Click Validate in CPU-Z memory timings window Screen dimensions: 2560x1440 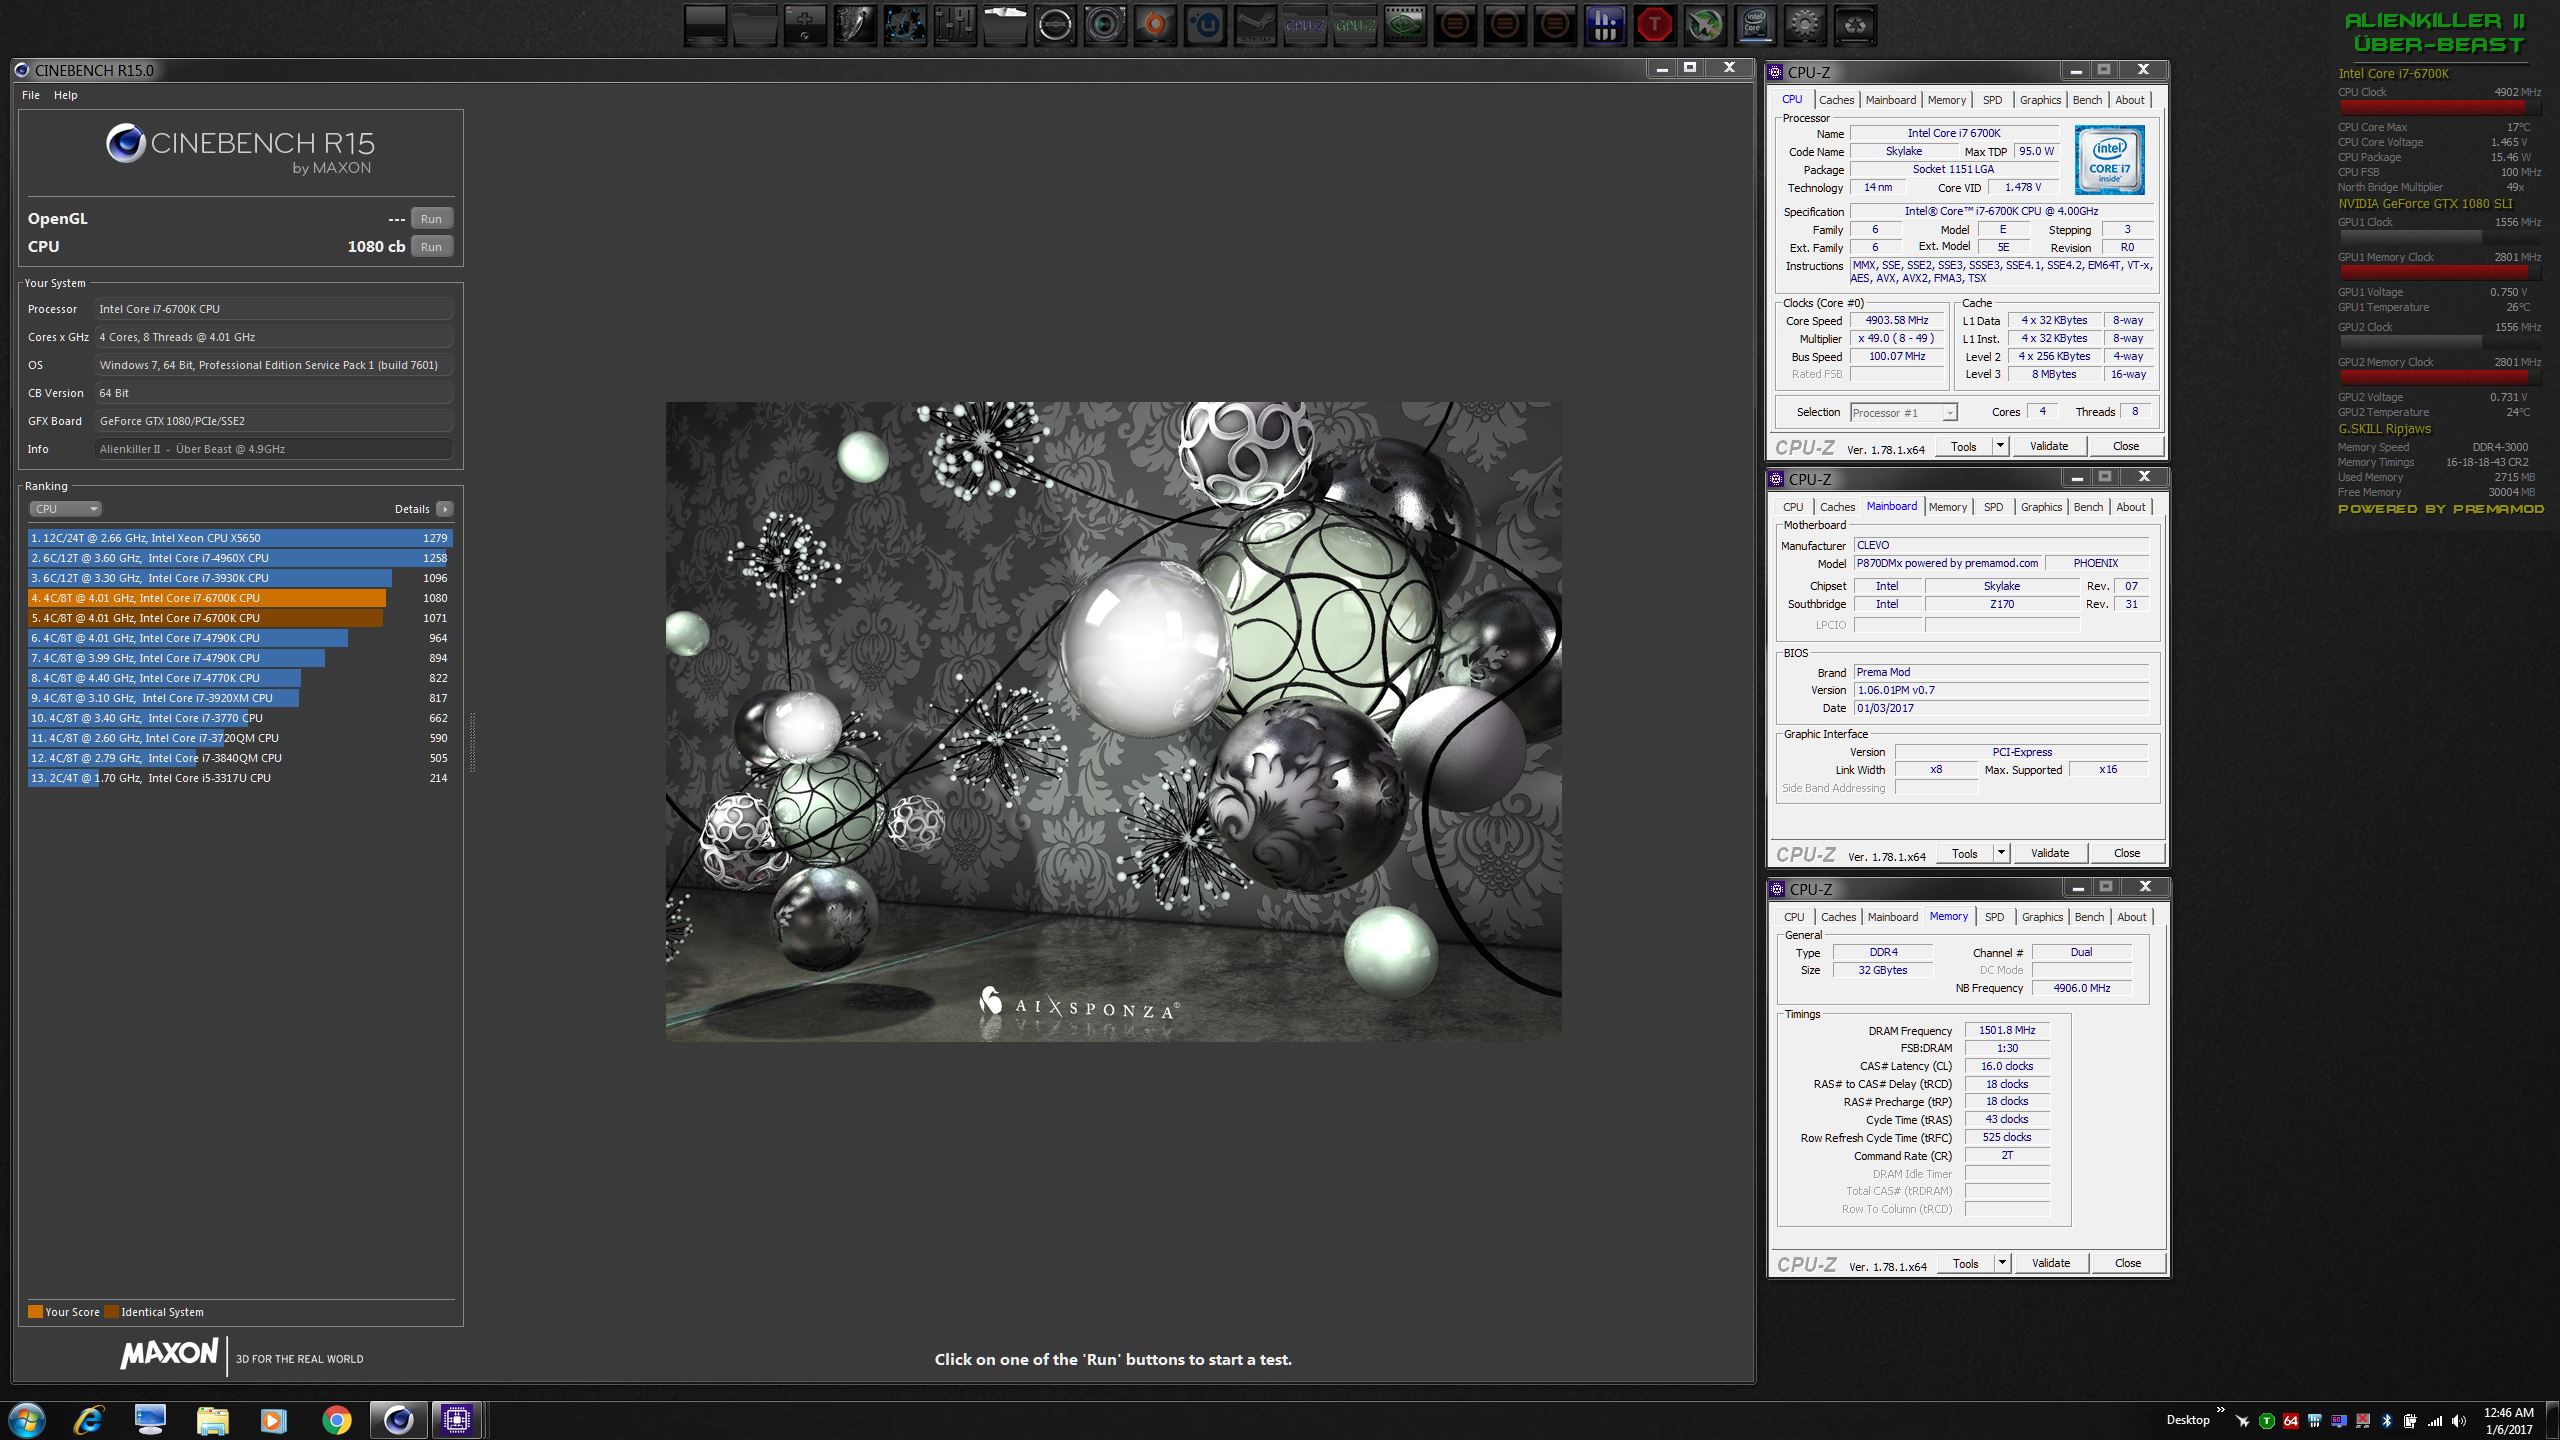pos(2050,1263)
